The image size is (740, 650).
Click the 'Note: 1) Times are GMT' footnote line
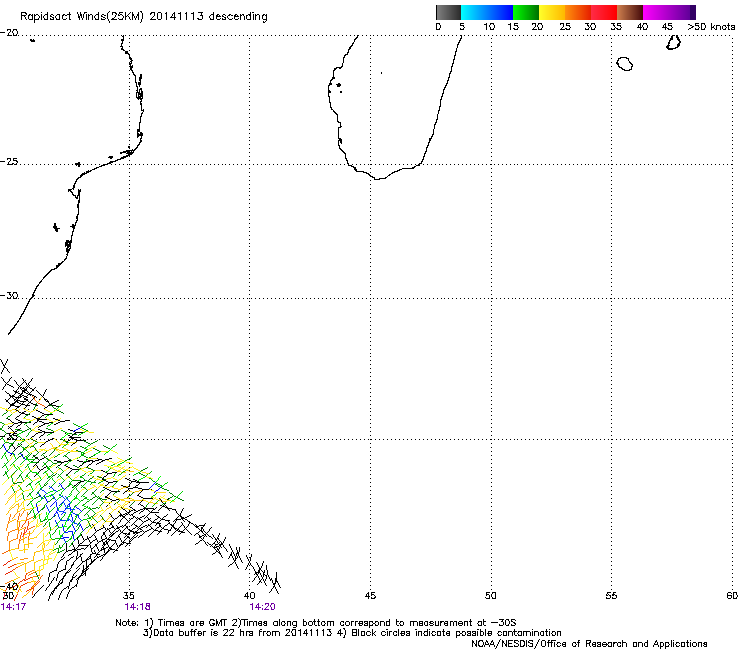pos(316,623)
